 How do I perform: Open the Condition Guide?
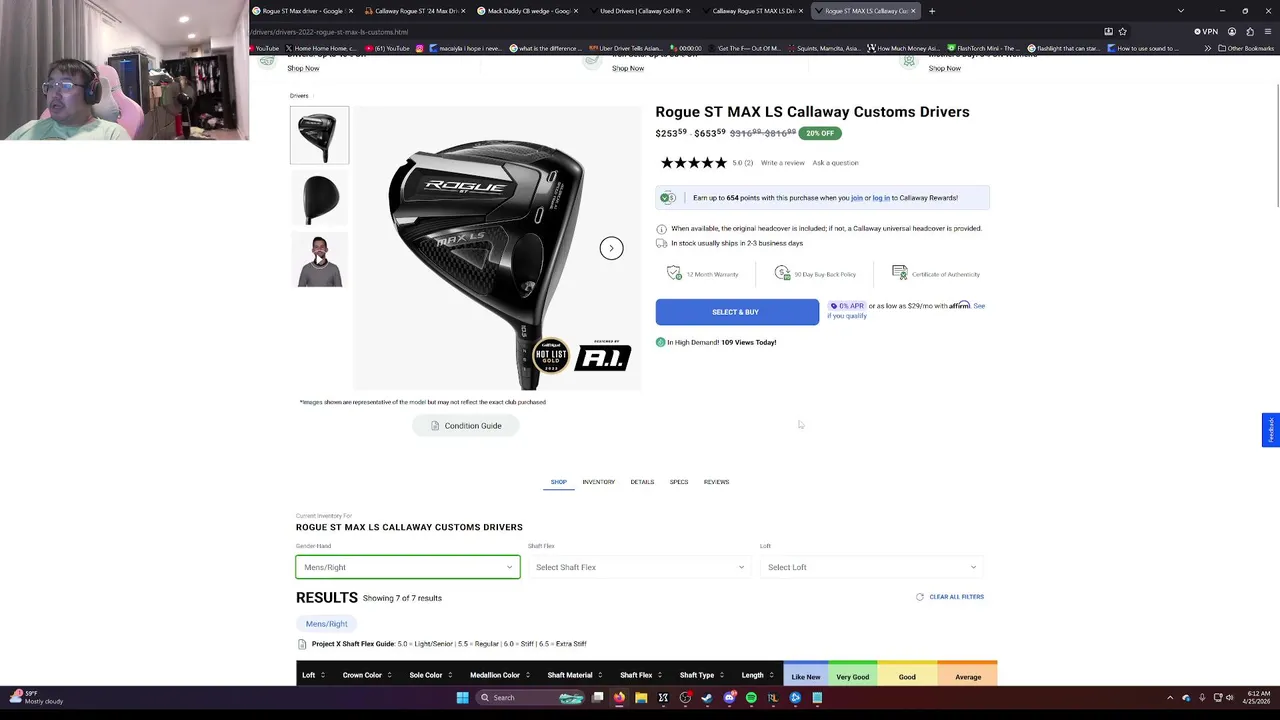466,426
